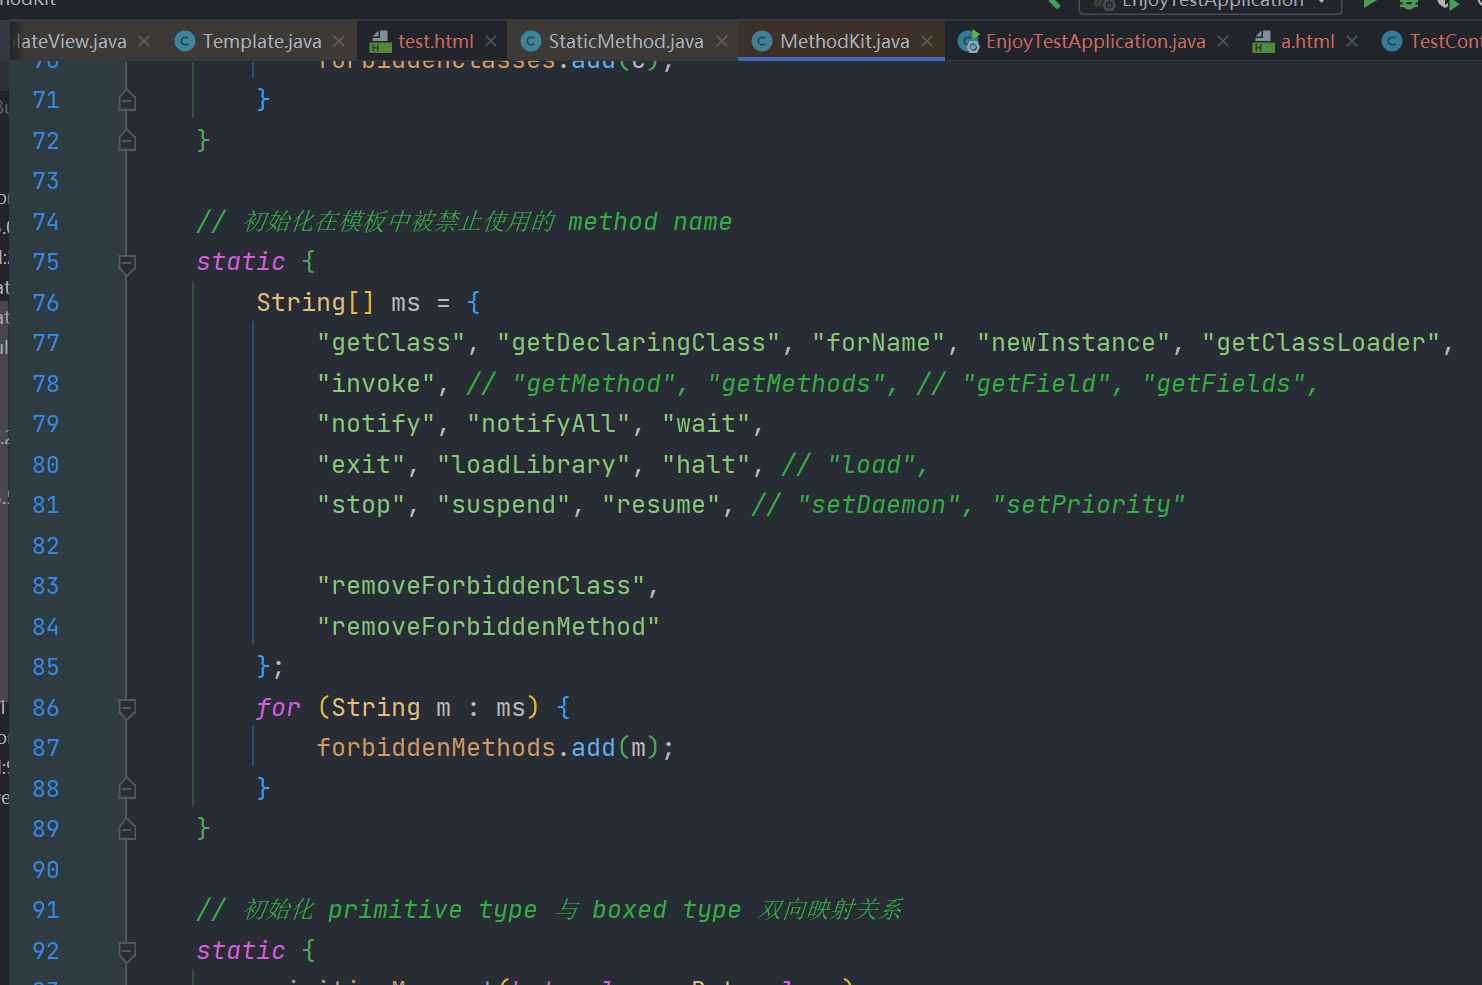
Task: Switch to the Template.java tab
Action: pyautogui.click(x=261, y=41)
